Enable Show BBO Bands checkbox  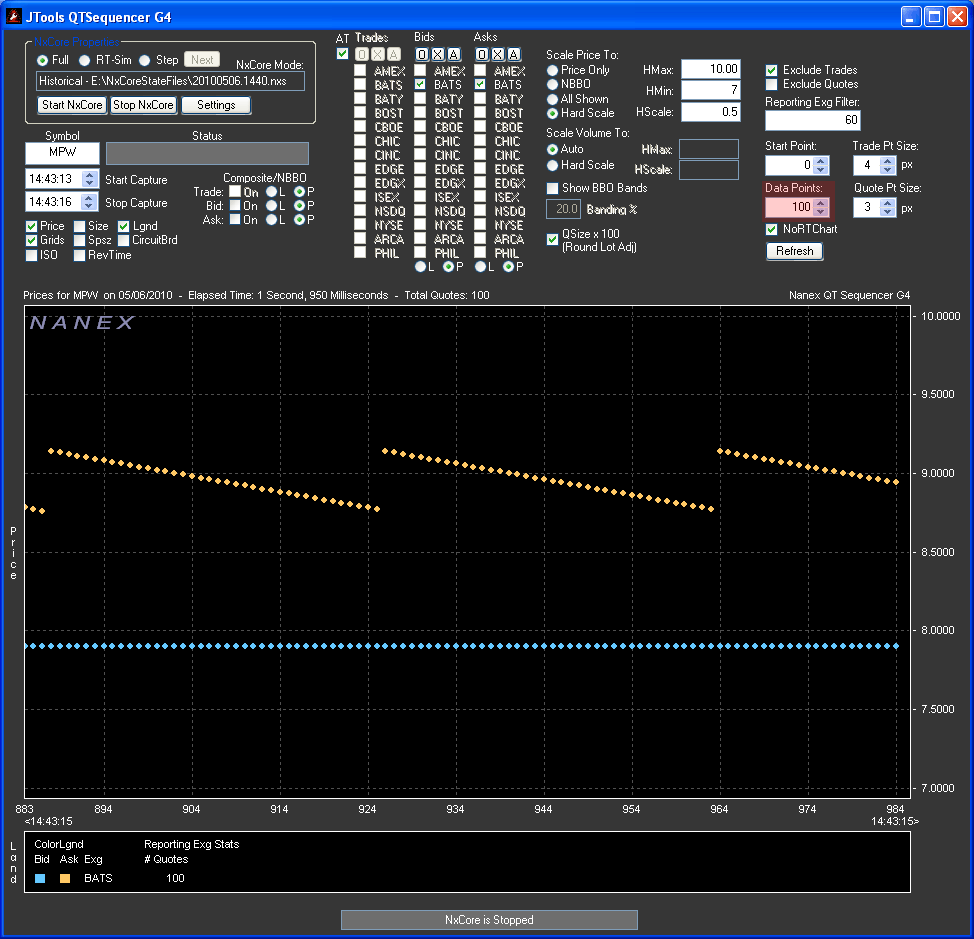(552, 188)
